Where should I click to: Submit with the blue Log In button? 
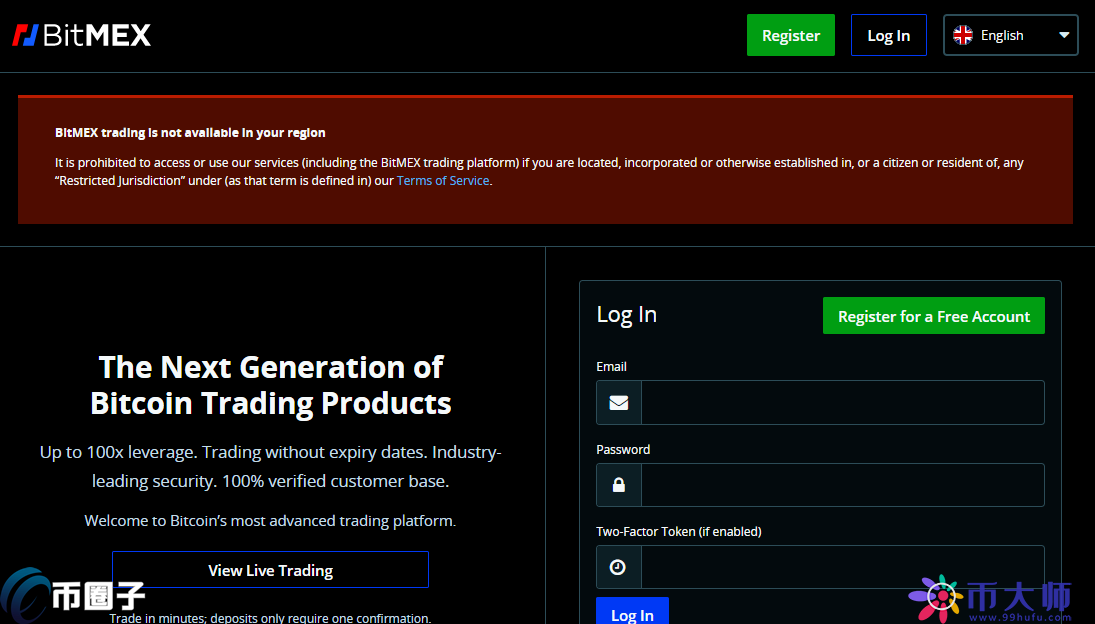(632, 612)
